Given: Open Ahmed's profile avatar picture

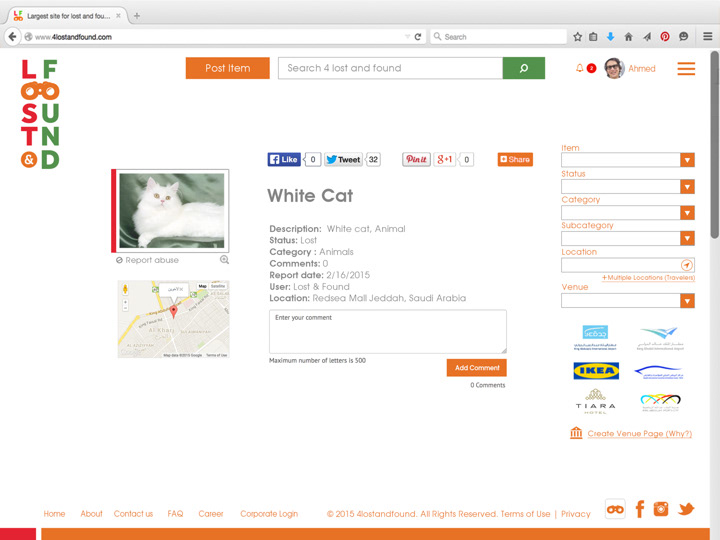Looking at the screenshot, I should pos(614,68).
